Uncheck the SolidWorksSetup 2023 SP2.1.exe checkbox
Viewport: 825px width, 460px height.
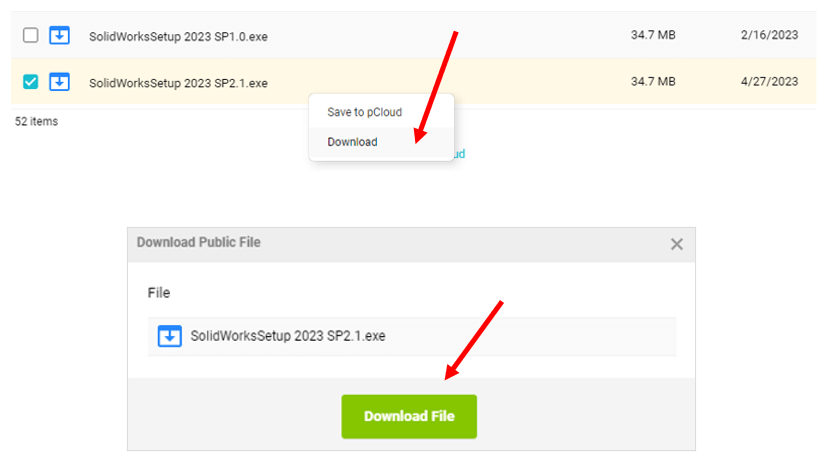click(x=31, y=82)
